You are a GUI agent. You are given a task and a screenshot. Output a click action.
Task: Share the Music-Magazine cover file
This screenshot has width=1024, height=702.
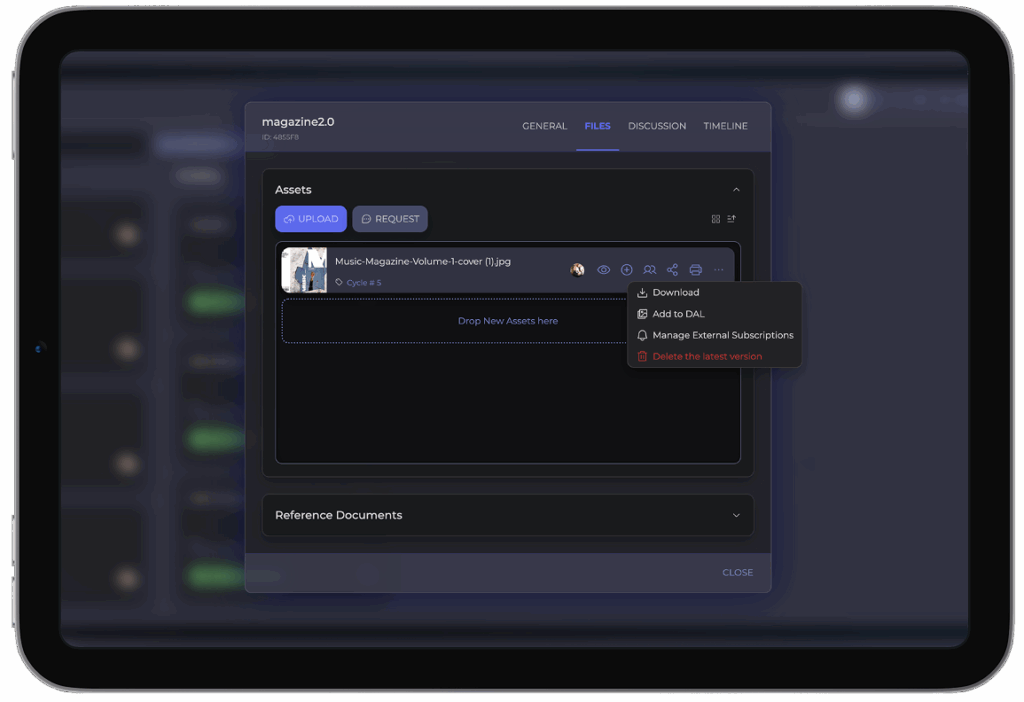[672, 270]
